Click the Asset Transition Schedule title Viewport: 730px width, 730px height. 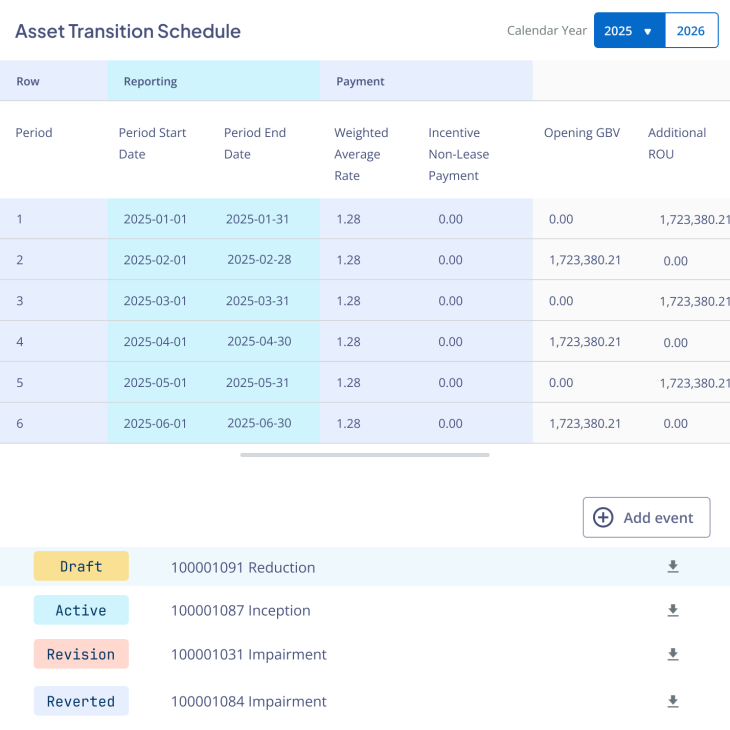coord(128,31)
